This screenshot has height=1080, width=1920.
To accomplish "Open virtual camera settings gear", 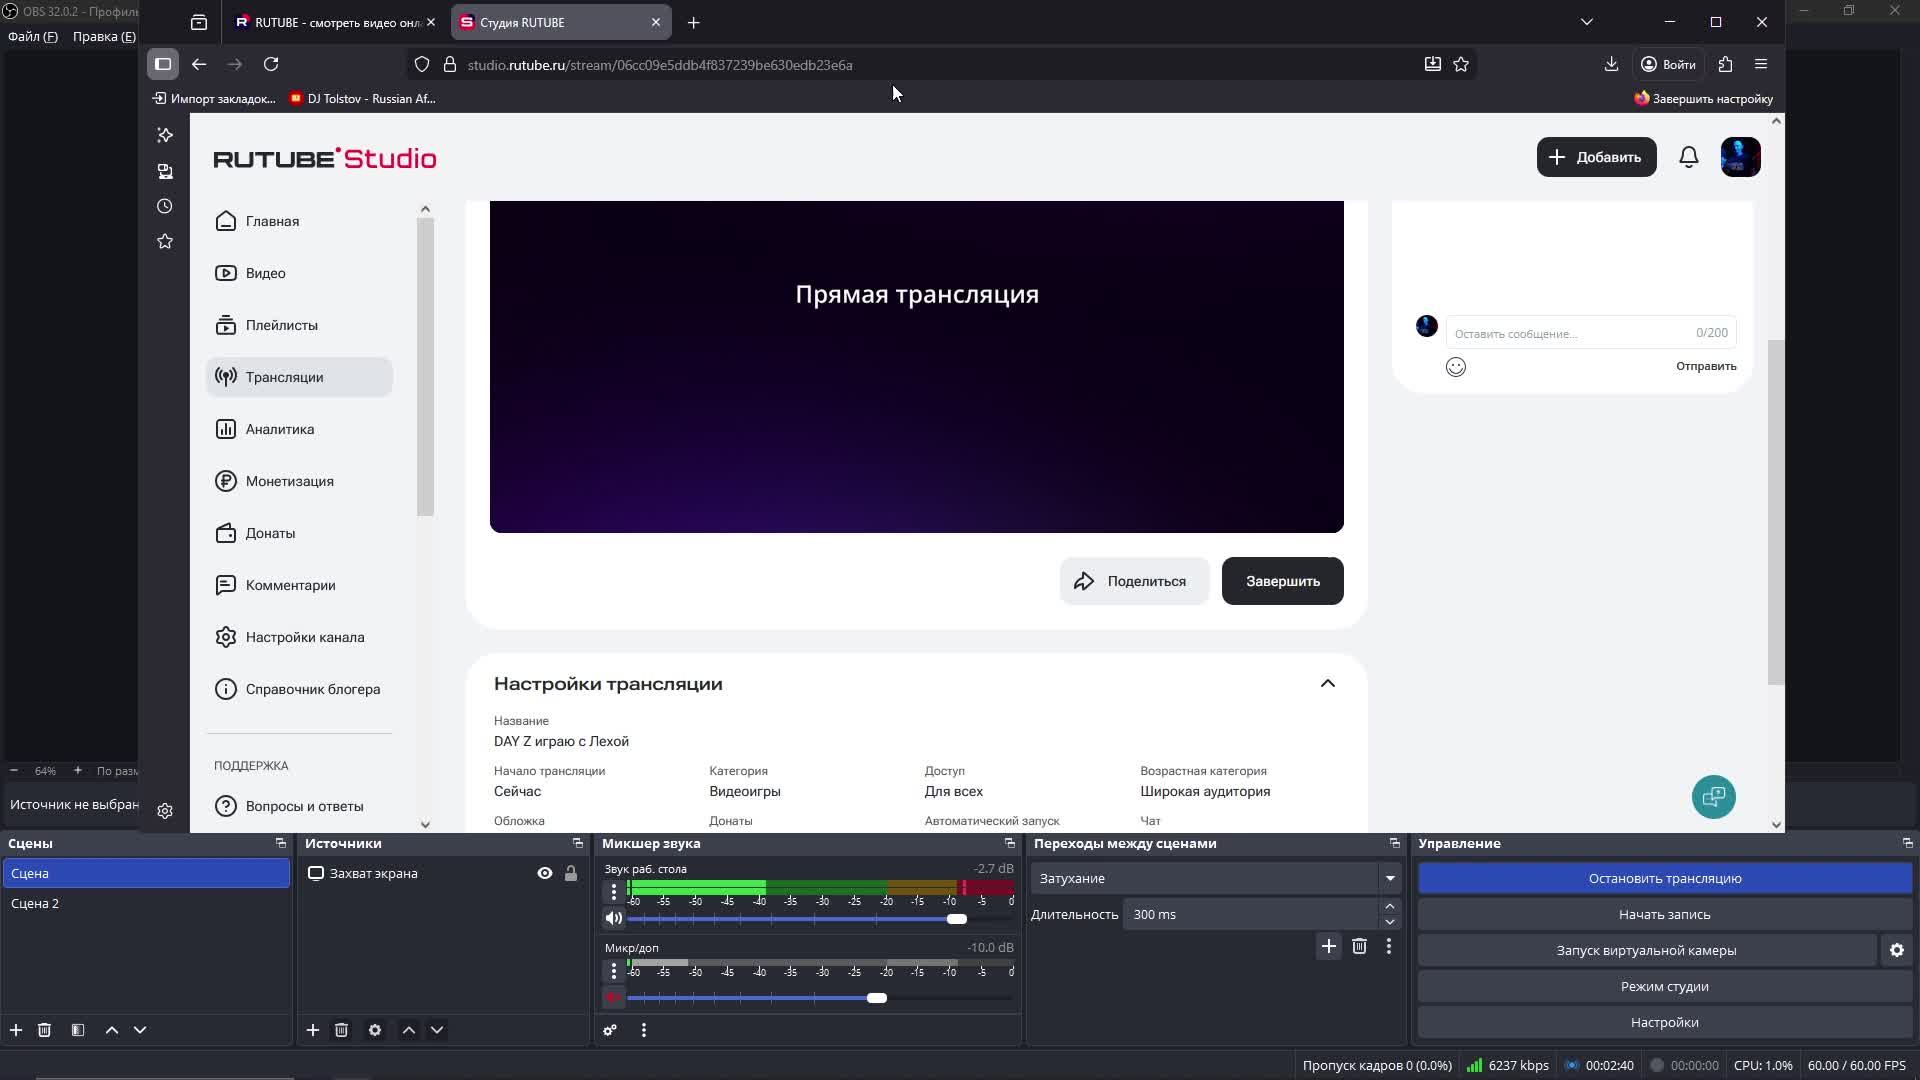I will click(1896, 950).
